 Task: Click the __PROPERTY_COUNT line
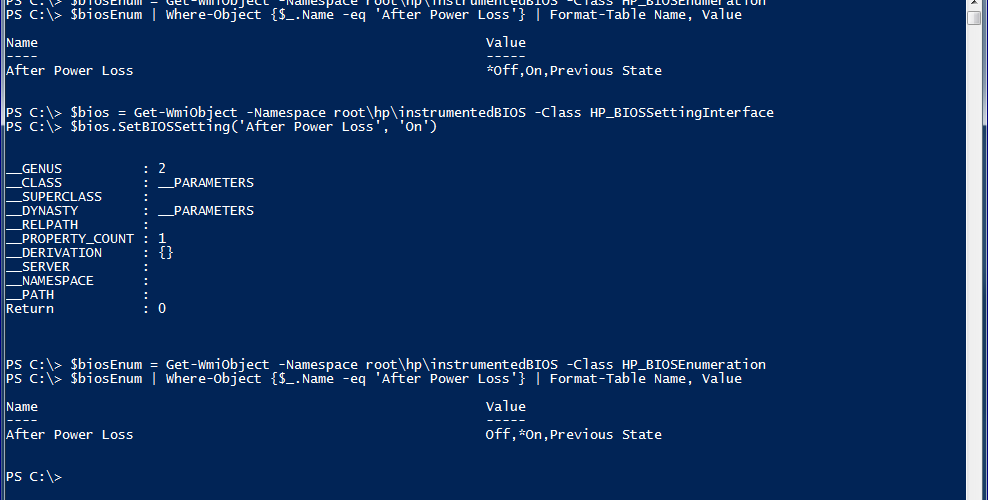[86, 239]
